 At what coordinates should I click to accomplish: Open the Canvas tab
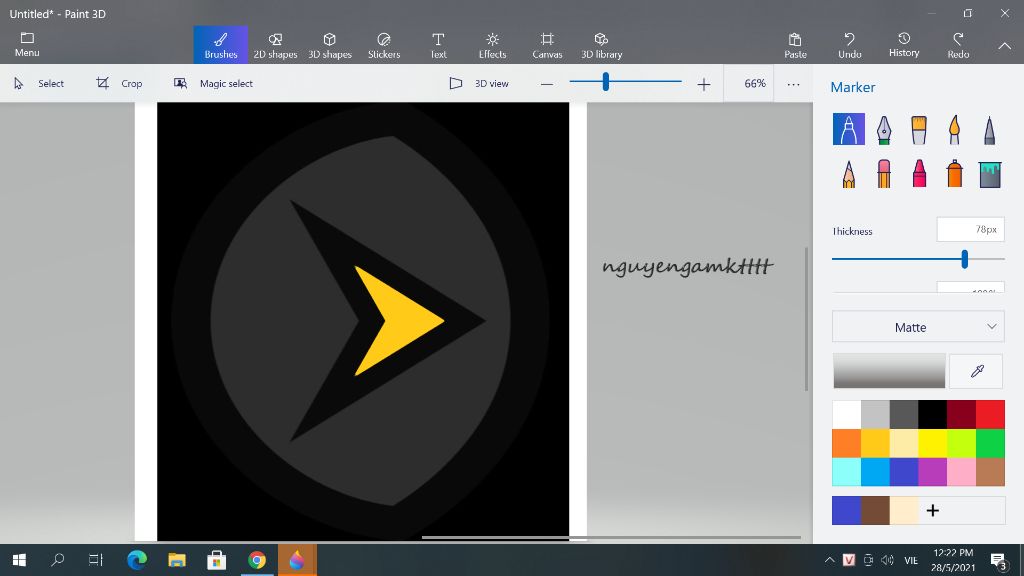(547, 45)
